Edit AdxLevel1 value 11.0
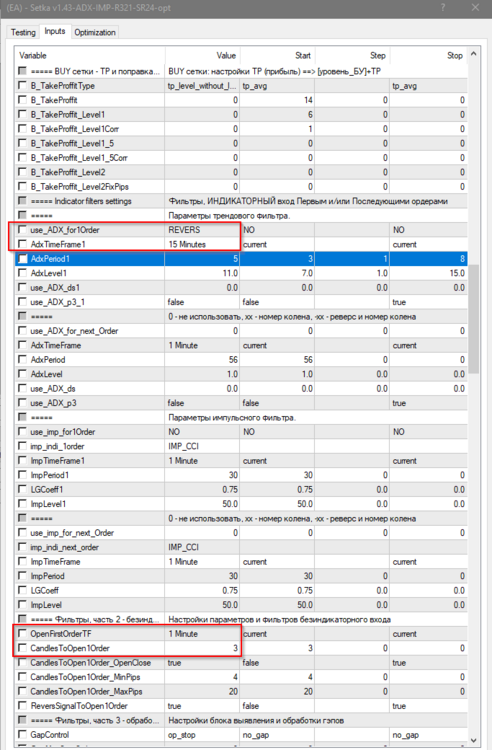 pyautogui.click(x=202, y=273)
